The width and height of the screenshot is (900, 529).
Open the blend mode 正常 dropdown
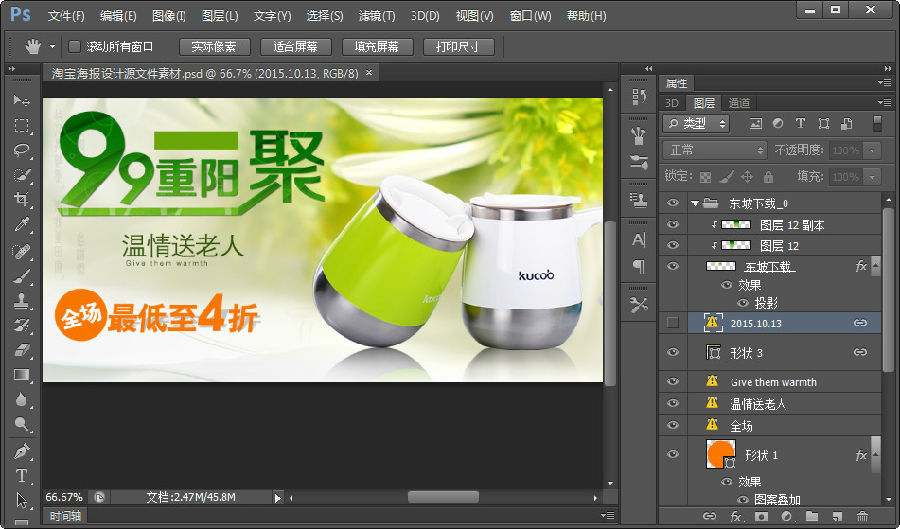715,150
